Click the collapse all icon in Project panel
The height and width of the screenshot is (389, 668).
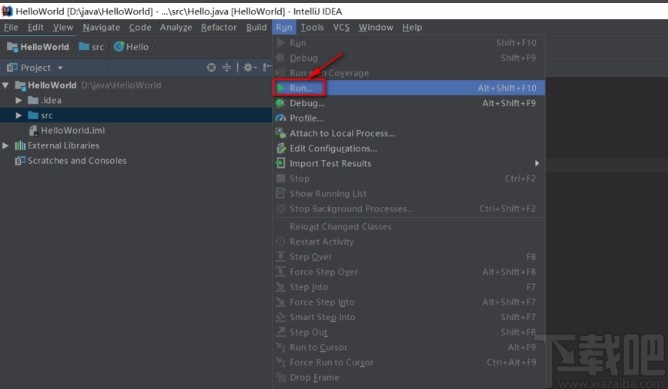coord(227,67)
